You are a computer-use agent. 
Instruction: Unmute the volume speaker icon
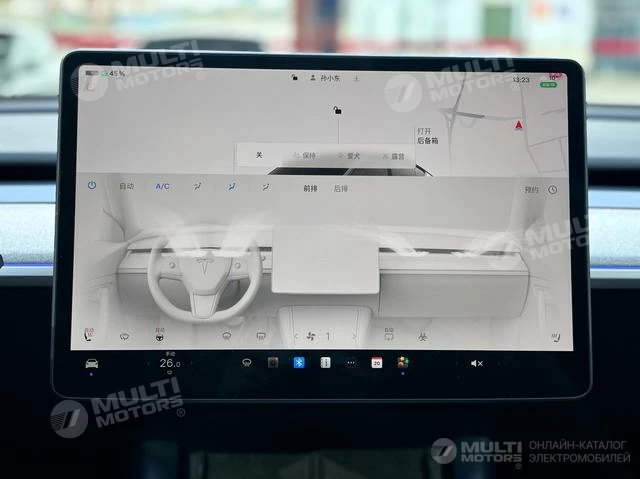pos(476,363)
